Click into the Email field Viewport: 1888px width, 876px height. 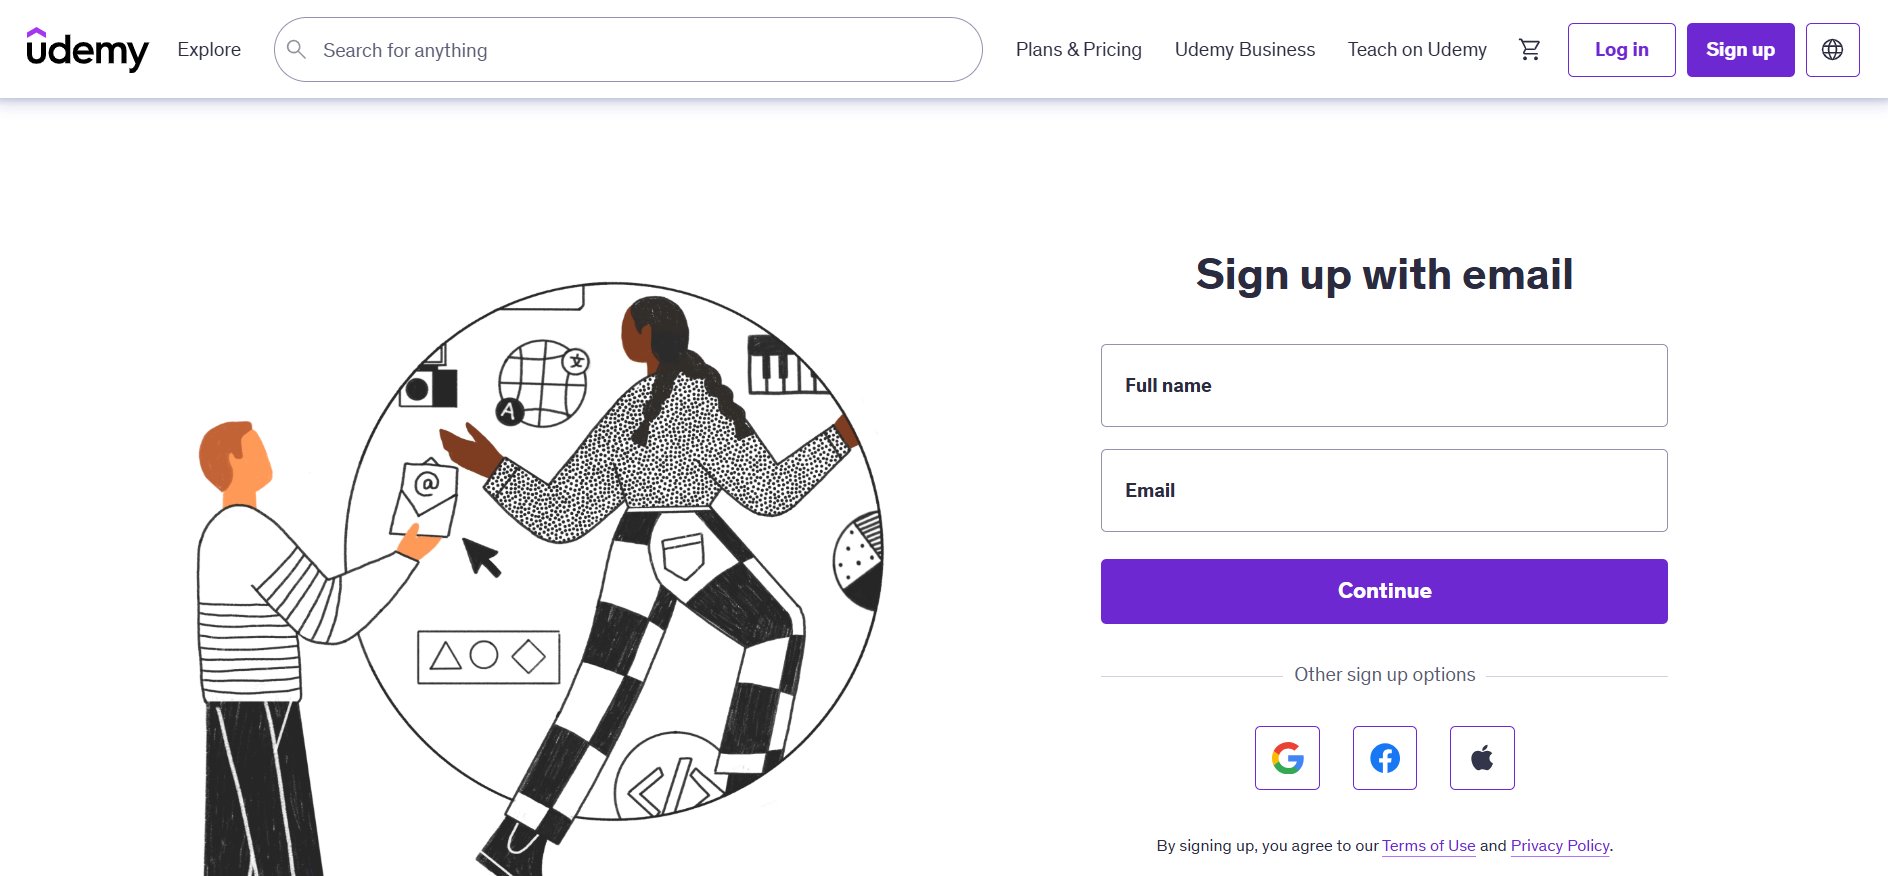tap(1384, 491)
